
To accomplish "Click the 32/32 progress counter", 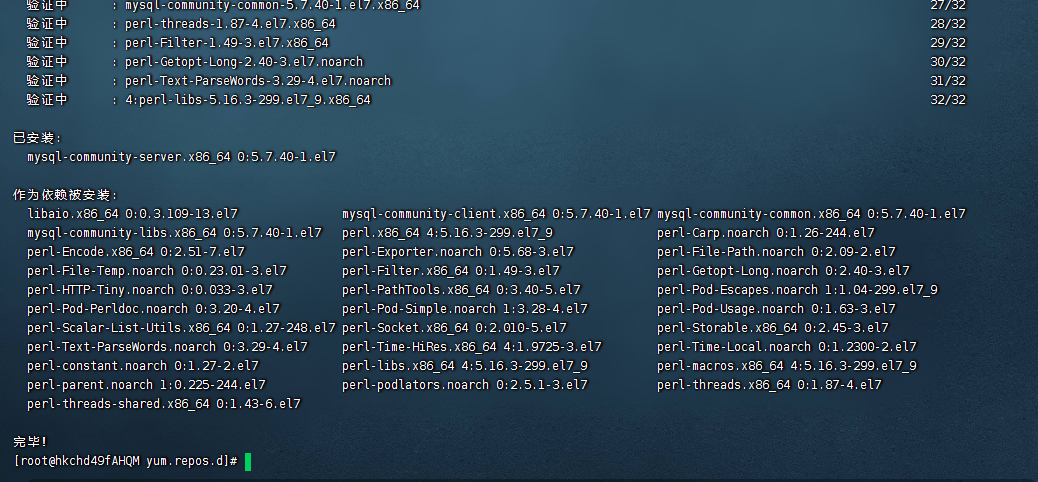I will [948, 100].
